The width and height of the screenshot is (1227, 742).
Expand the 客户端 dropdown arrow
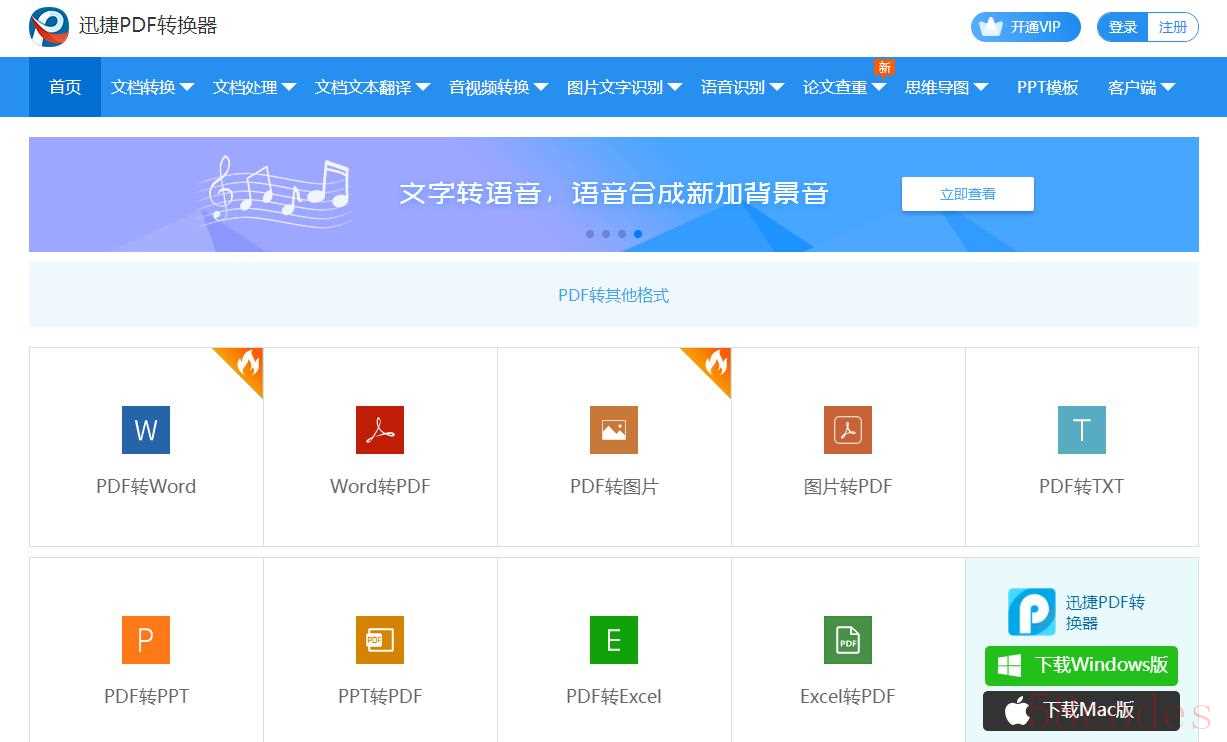pos(1167,87)
